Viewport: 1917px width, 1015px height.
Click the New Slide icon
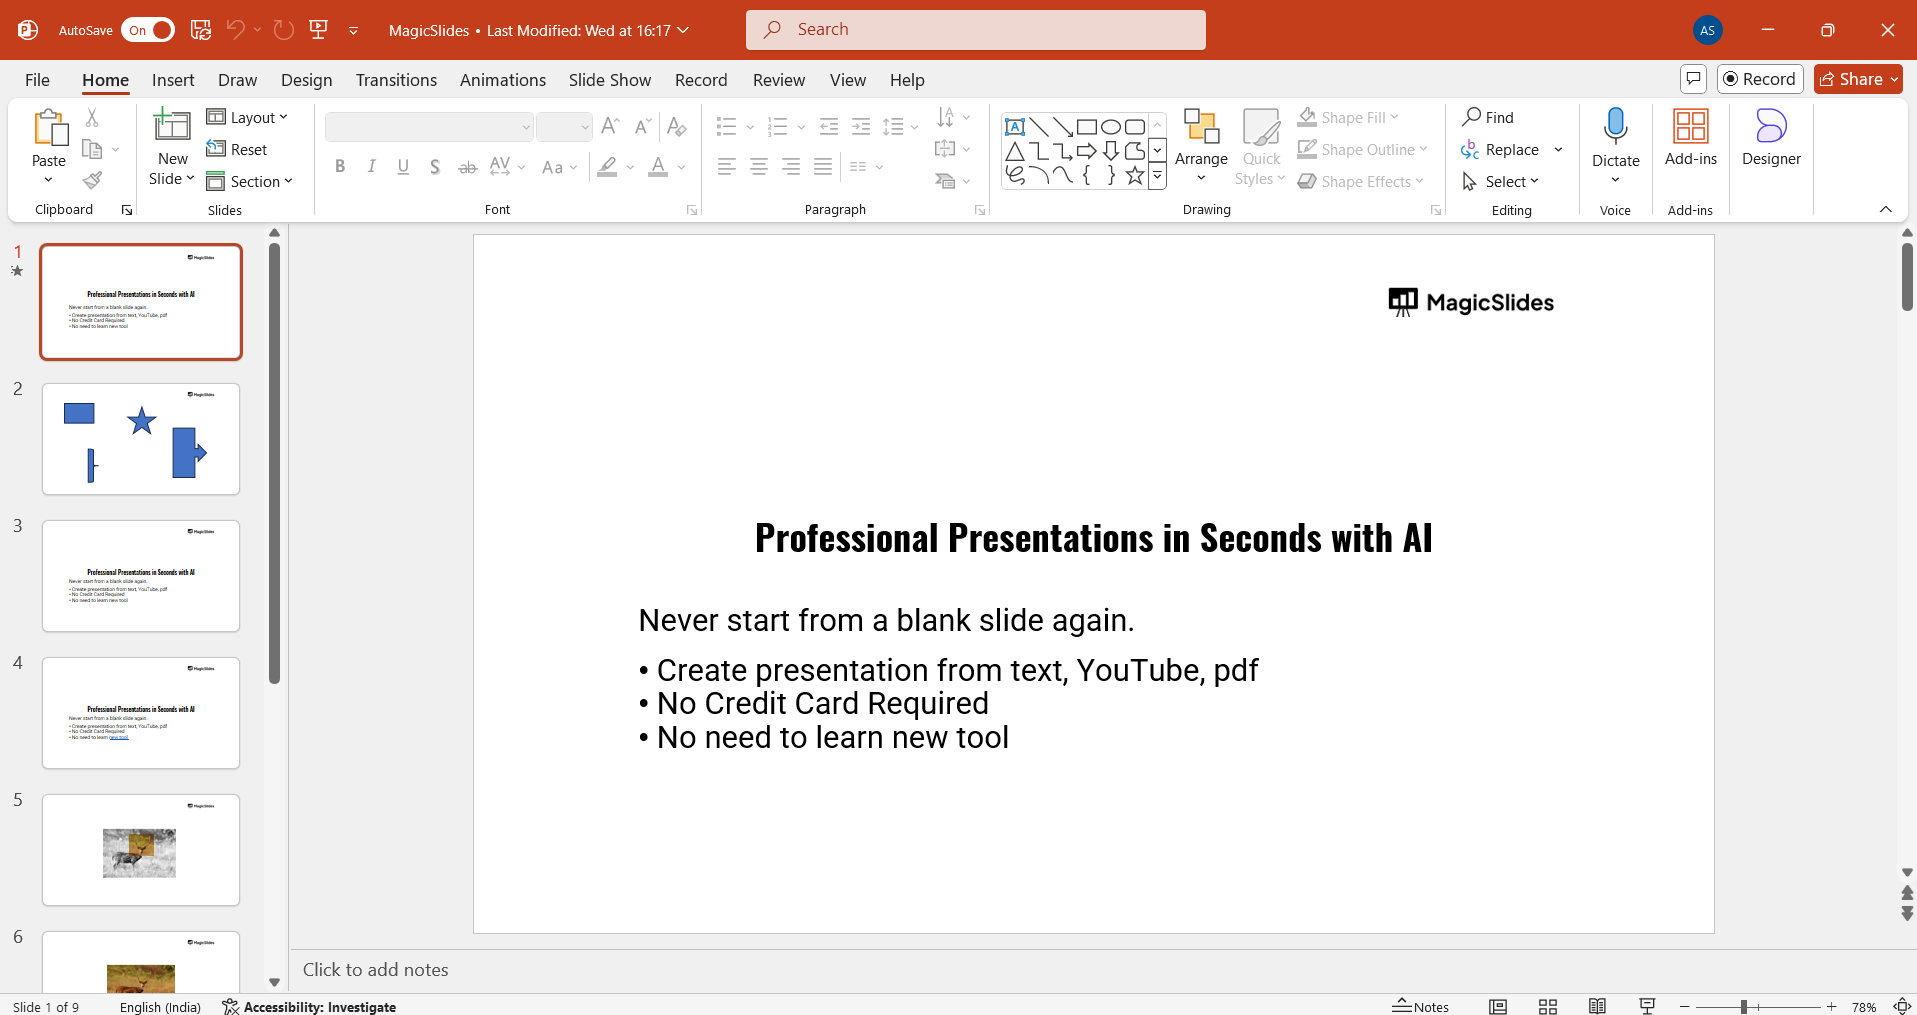coord(172,126)
